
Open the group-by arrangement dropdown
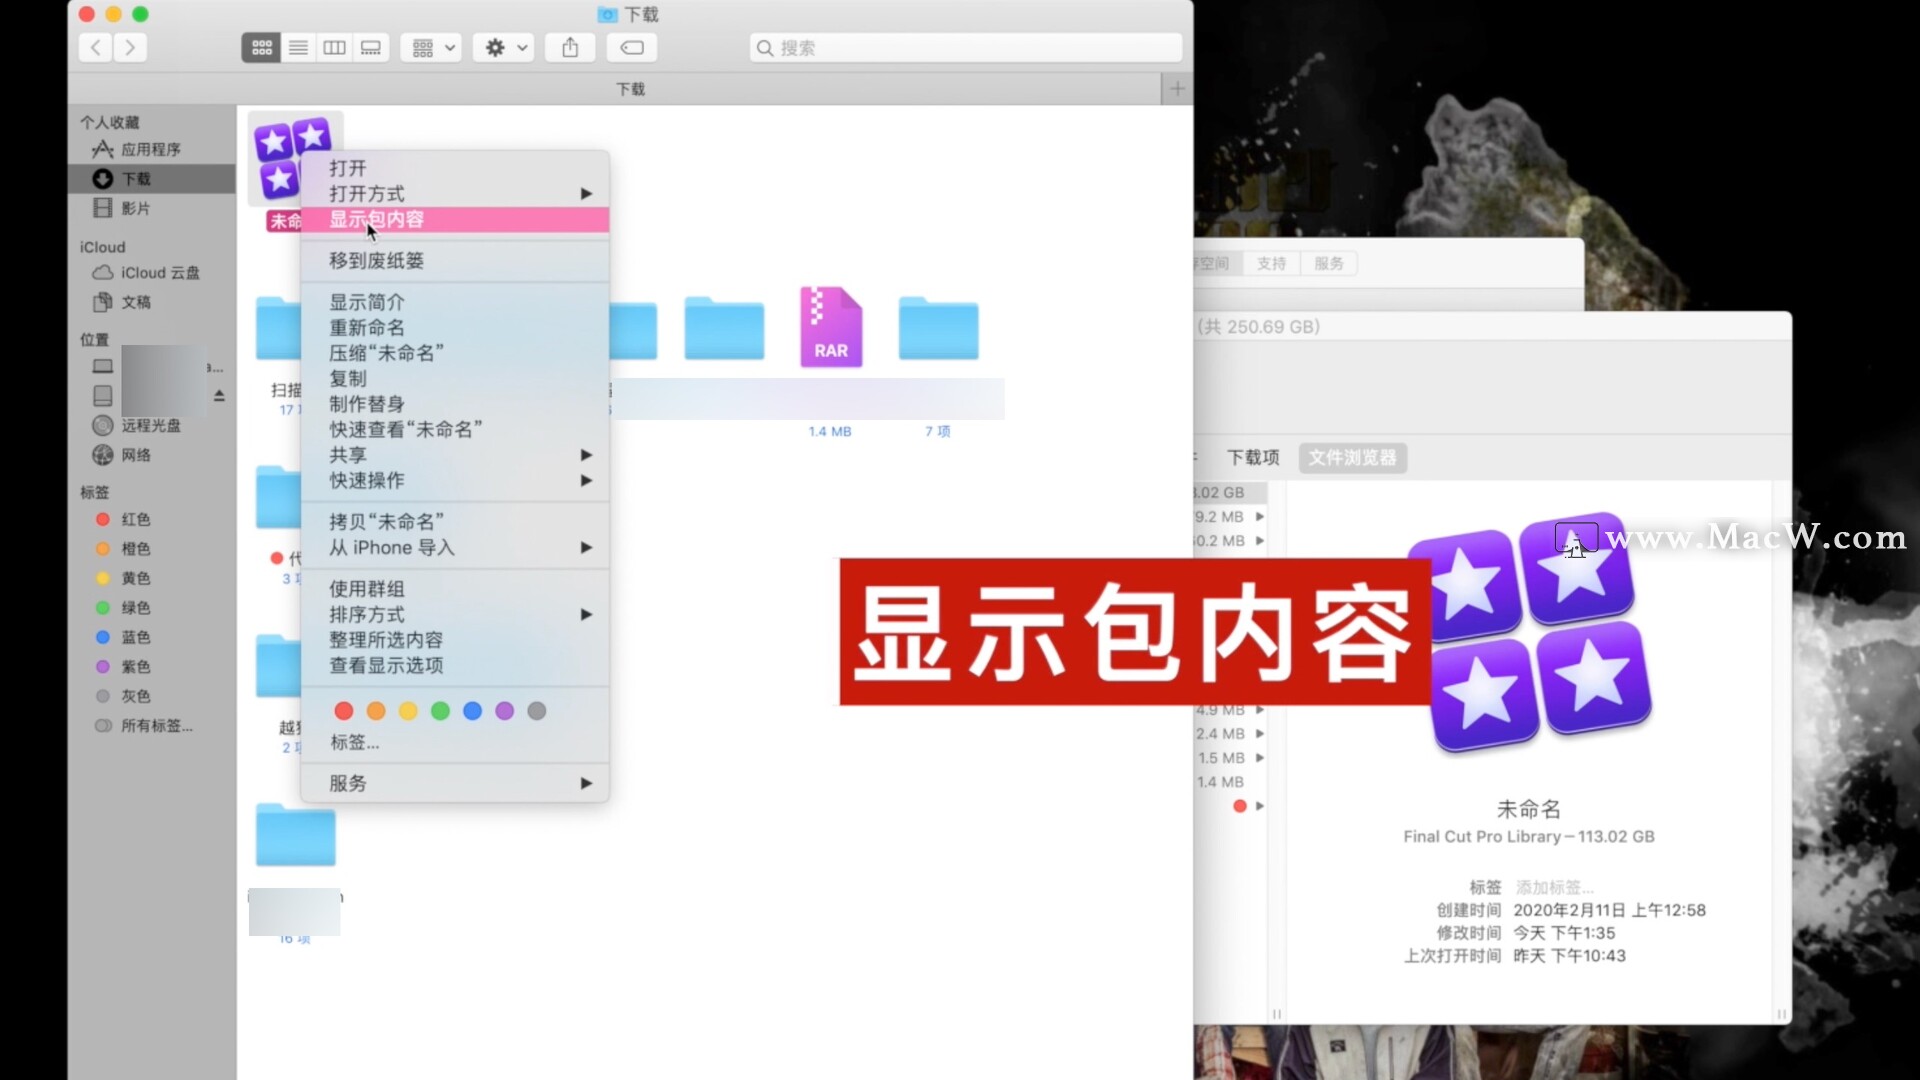pyautogui.click(x=432, y=47)
